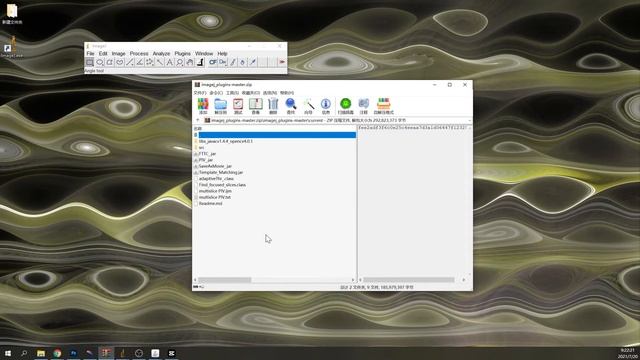This screenshot has height=360, width=640.
Task: Open the Developer menu tool in ImageJ
Action: [222, 62]
